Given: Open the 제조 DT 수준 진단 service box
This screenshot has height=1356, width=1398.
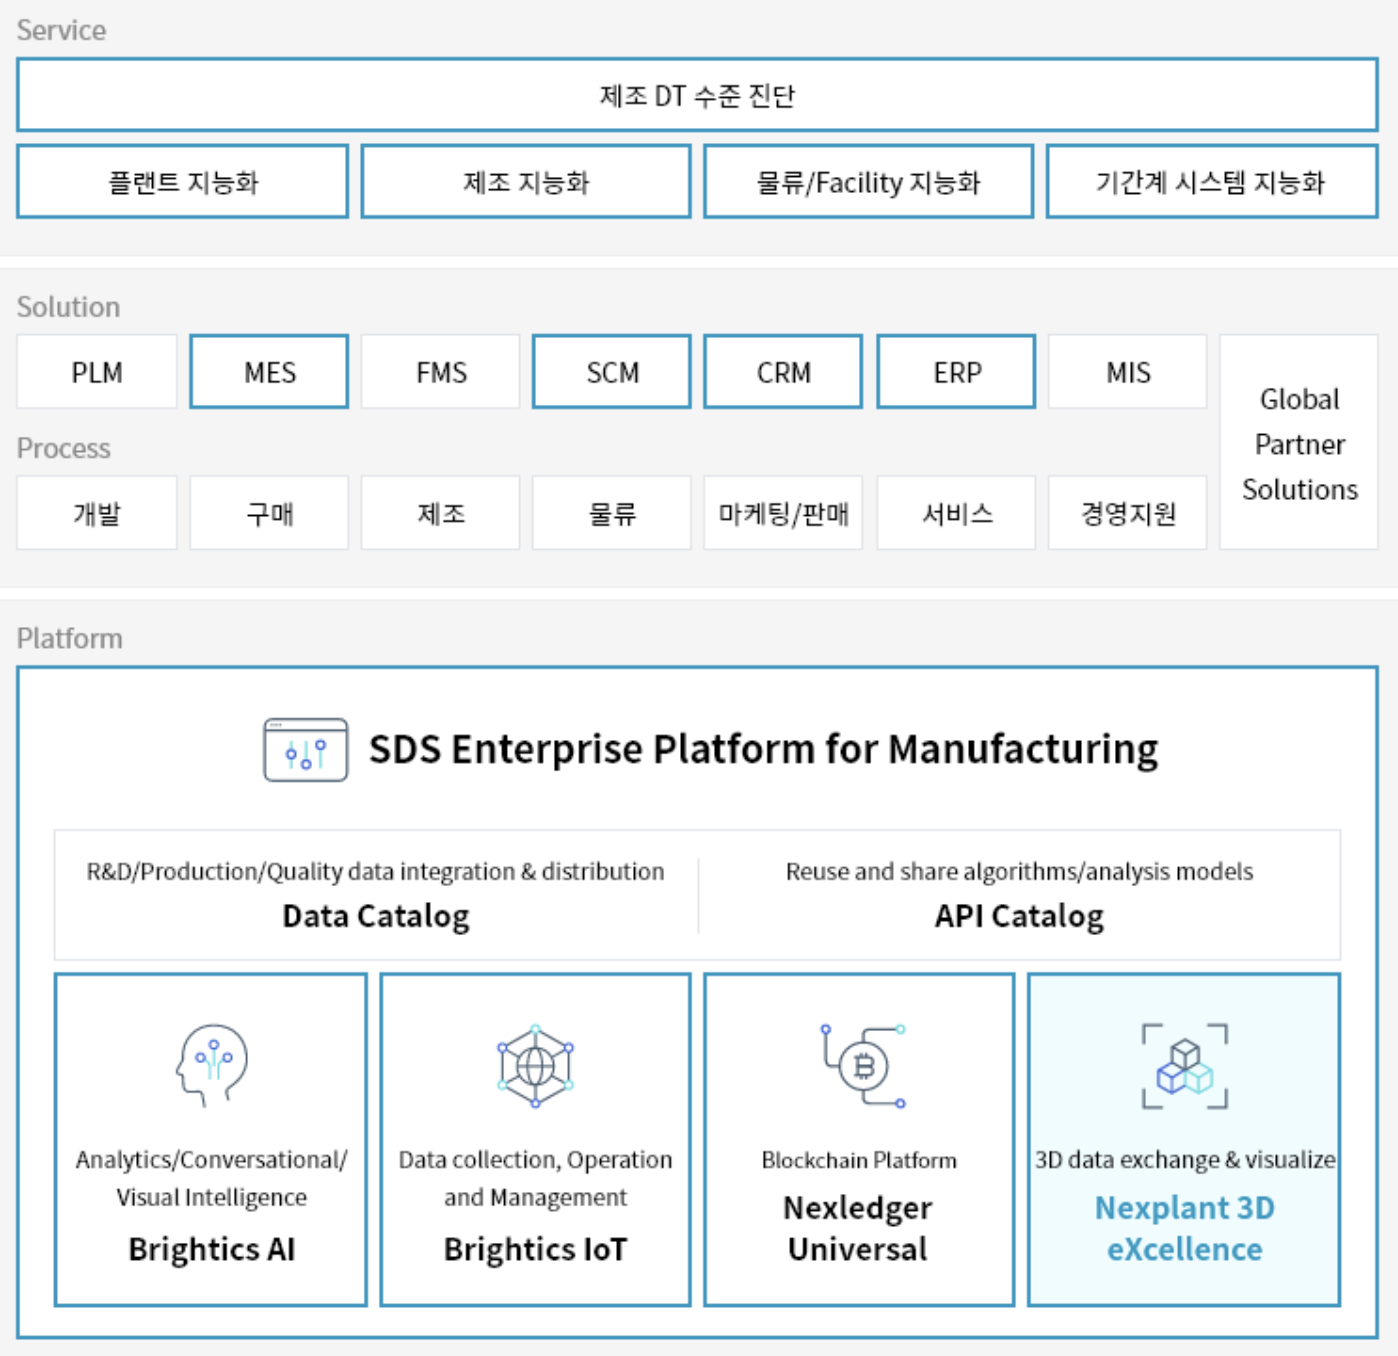Looking at the screenshot, I should [697, 95].
